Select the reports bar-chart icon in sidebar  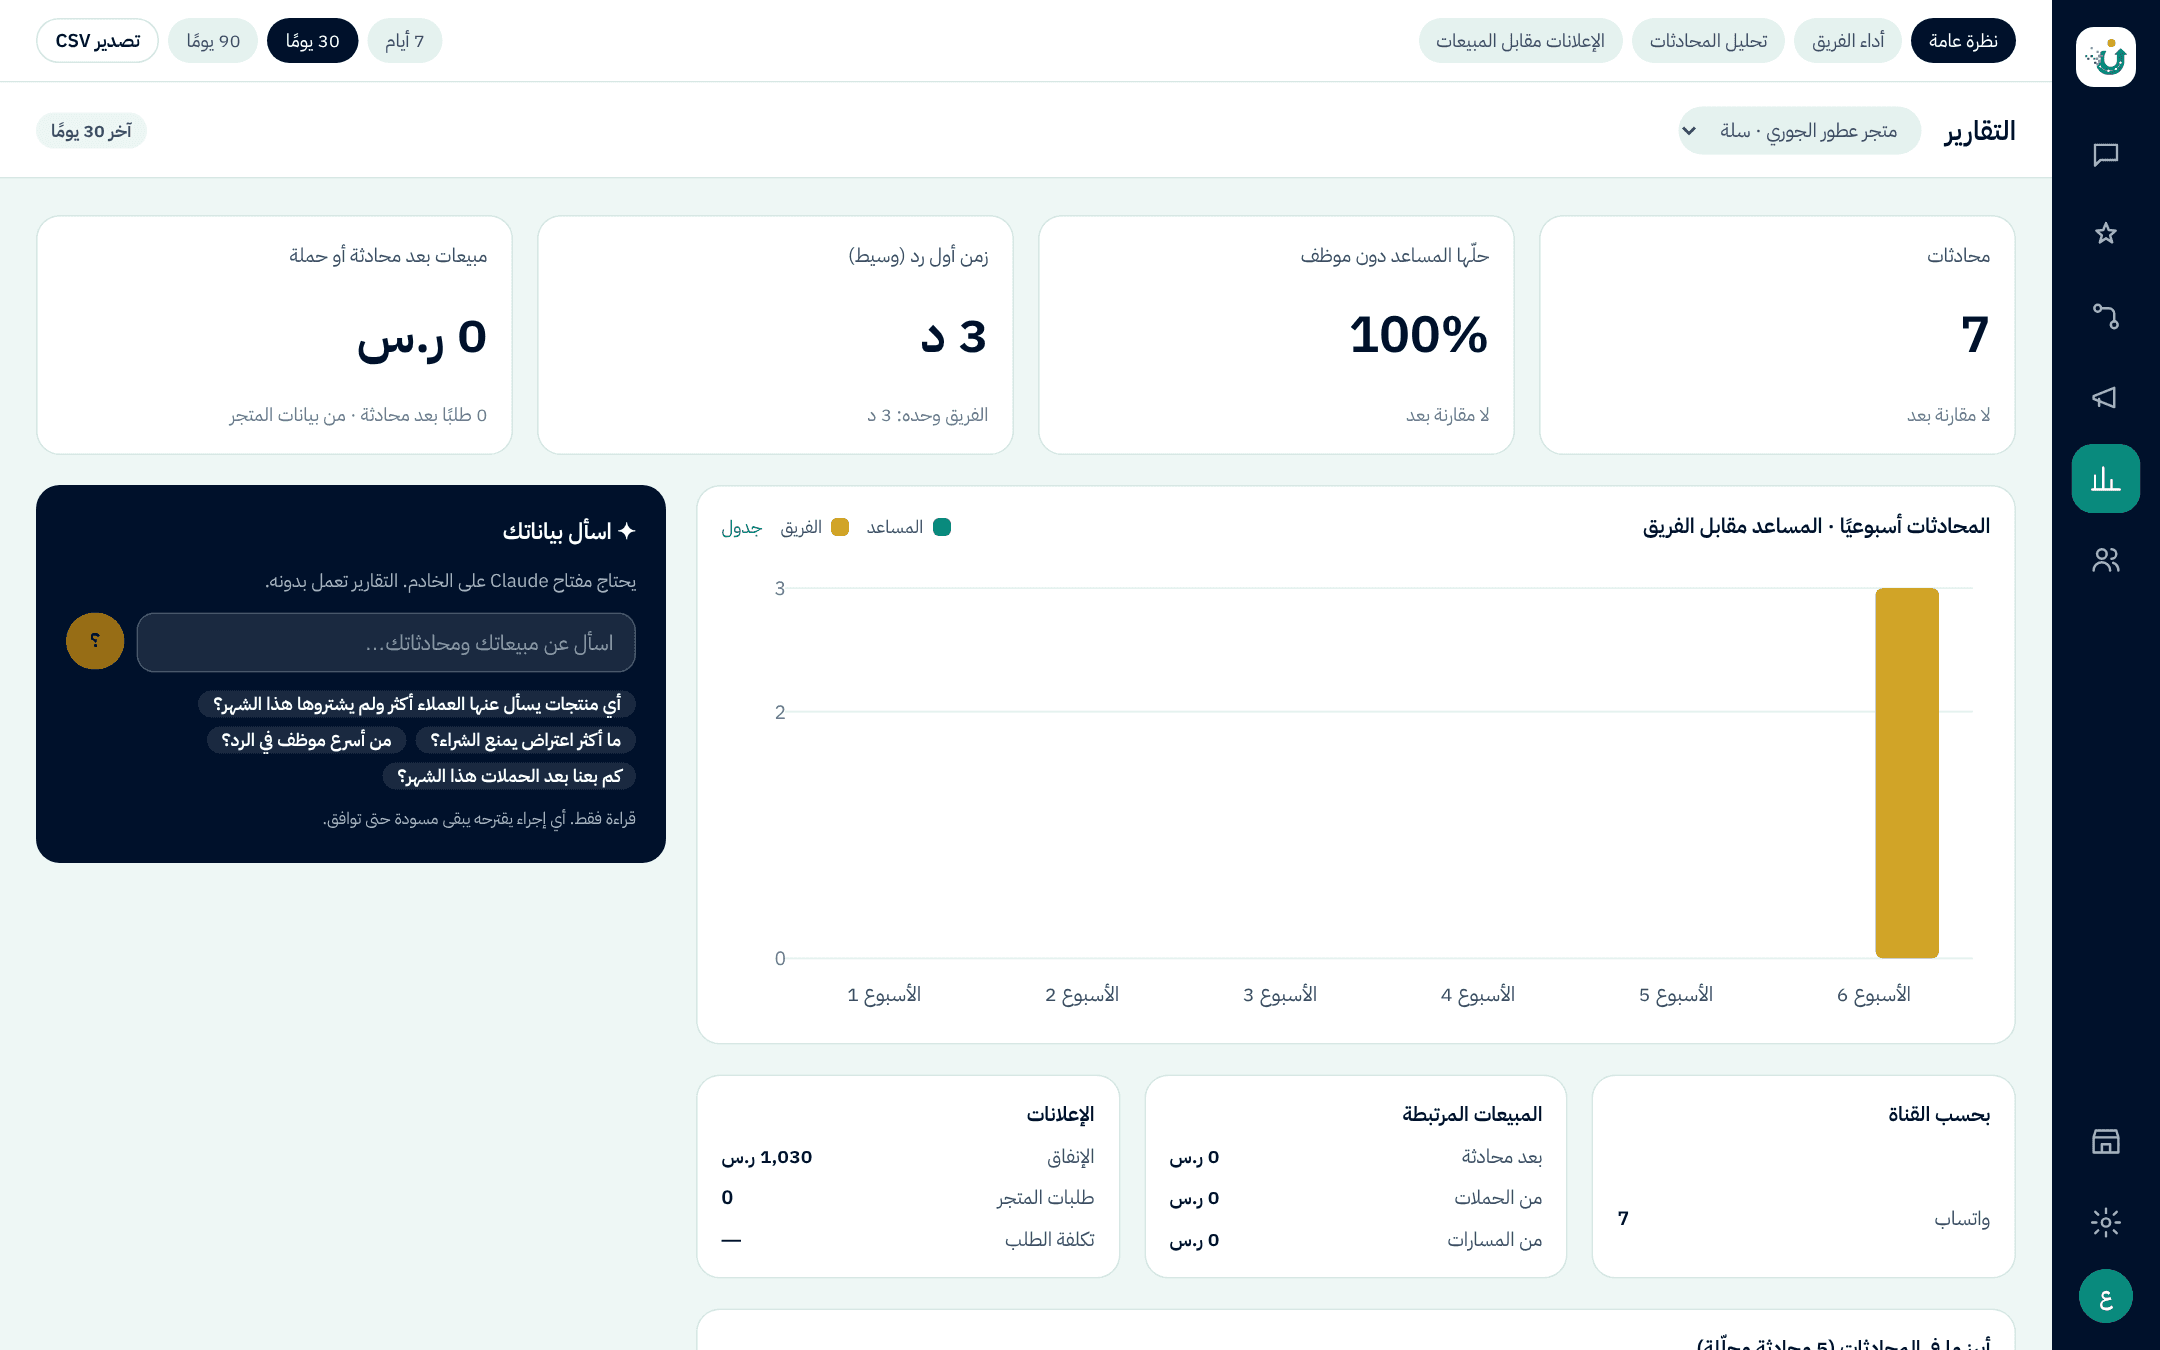point(2105,479)
